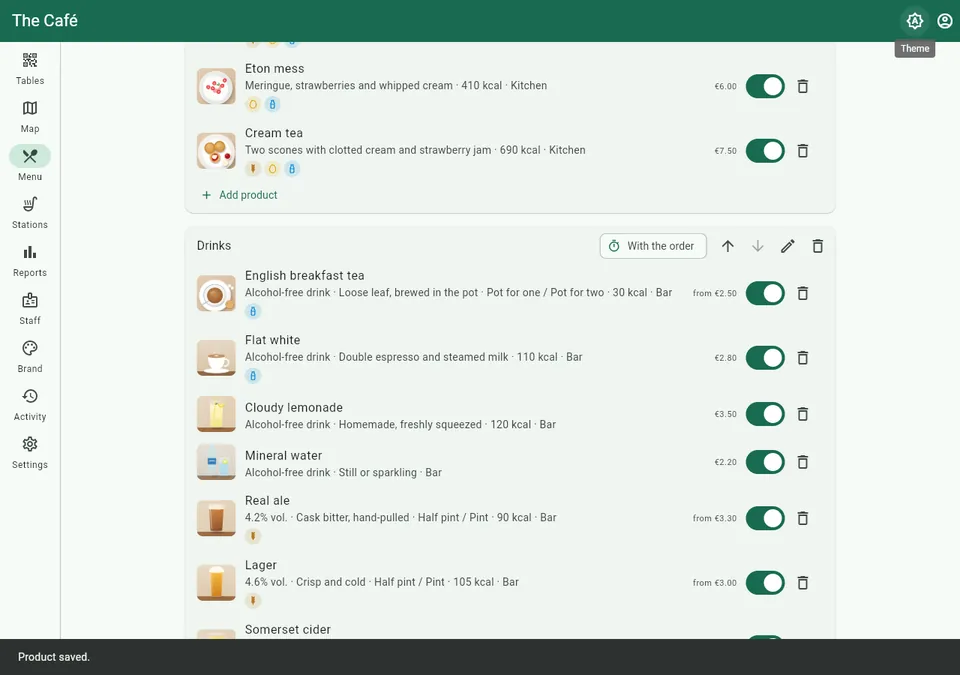Open the Reports section
This screenshot has height=675, width=960.
tap(30, 260)
